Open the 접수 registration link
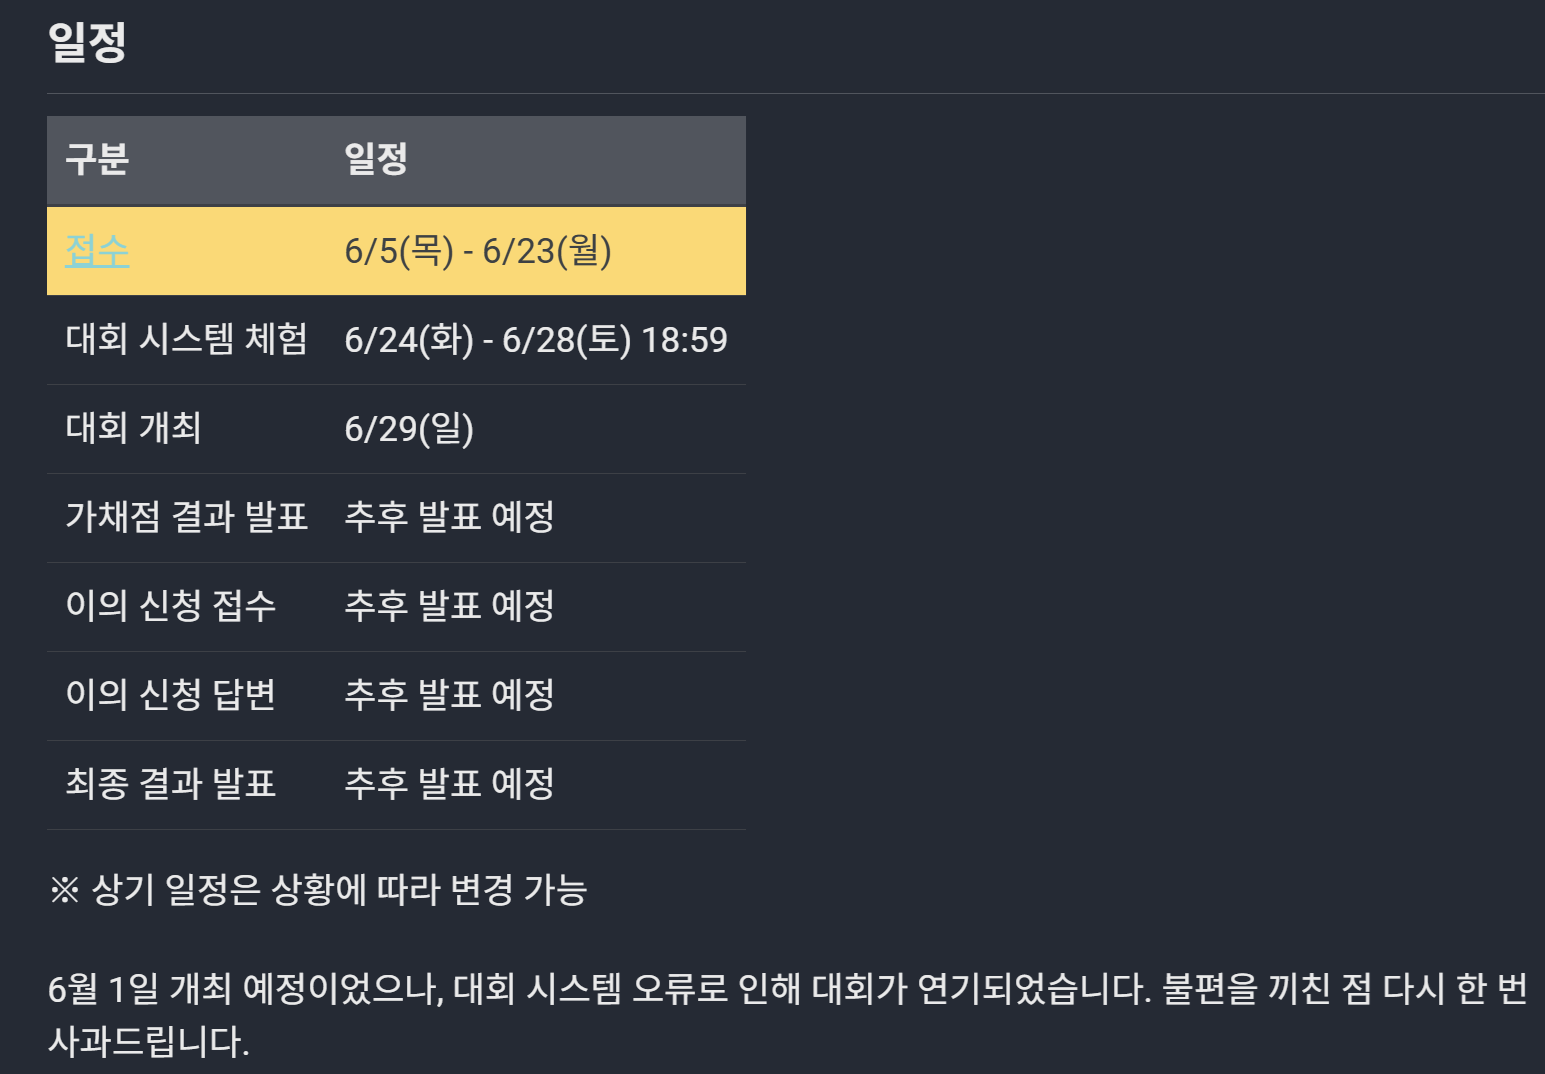The width and height of the screenshot is (1545, 1074). (97, 251)
